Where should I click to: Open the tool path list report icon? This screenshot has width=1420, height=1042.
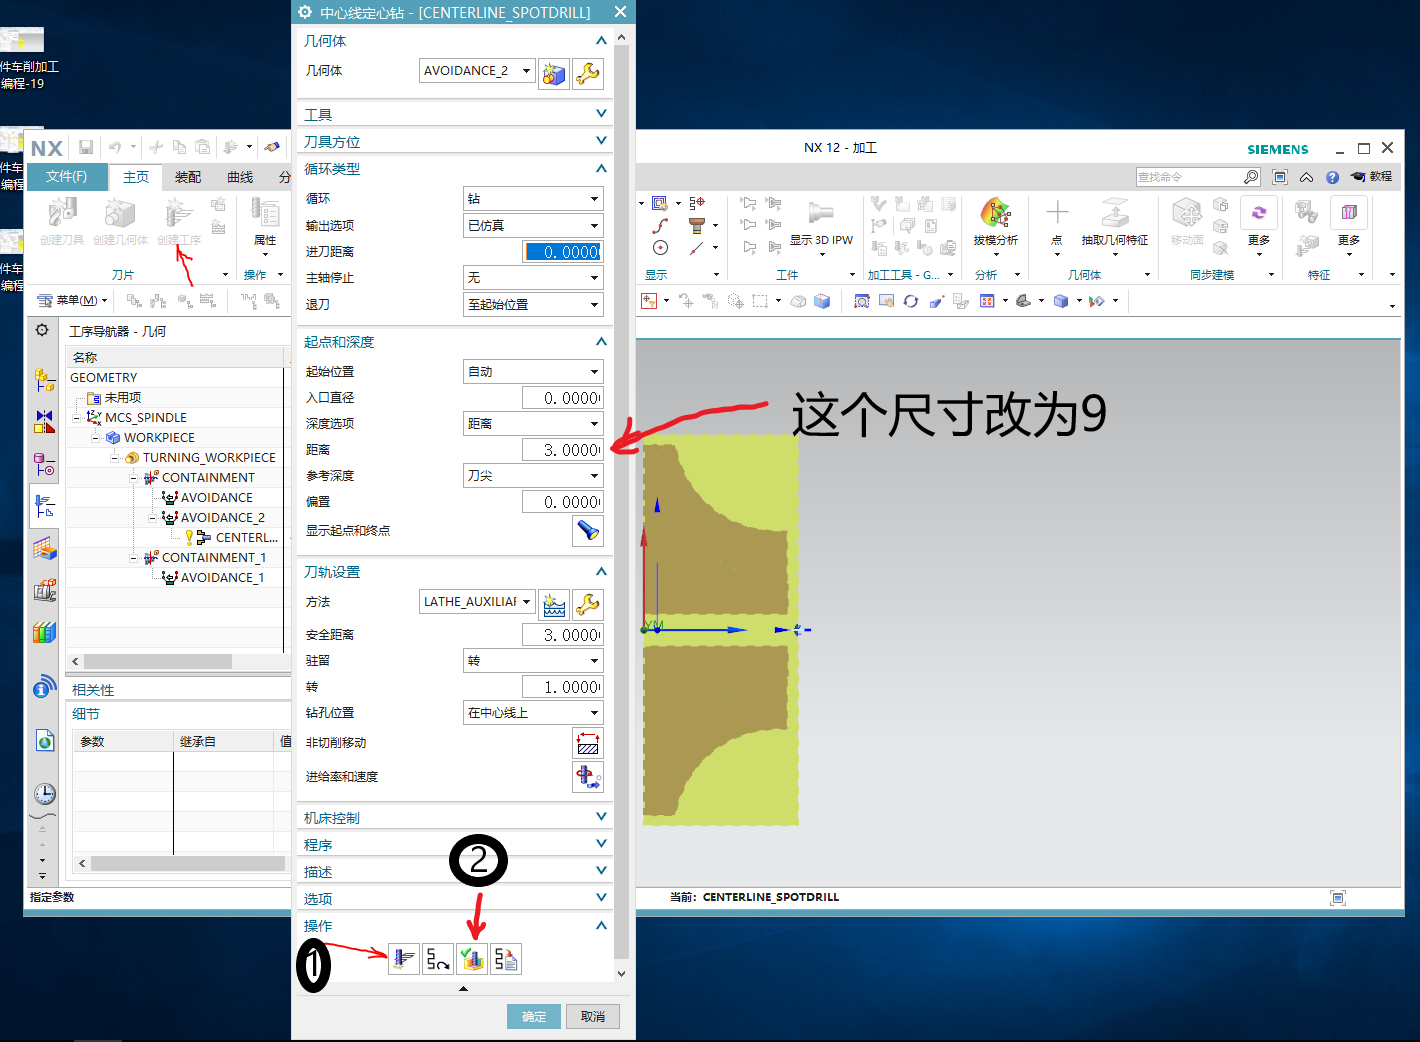click(505, 958)
